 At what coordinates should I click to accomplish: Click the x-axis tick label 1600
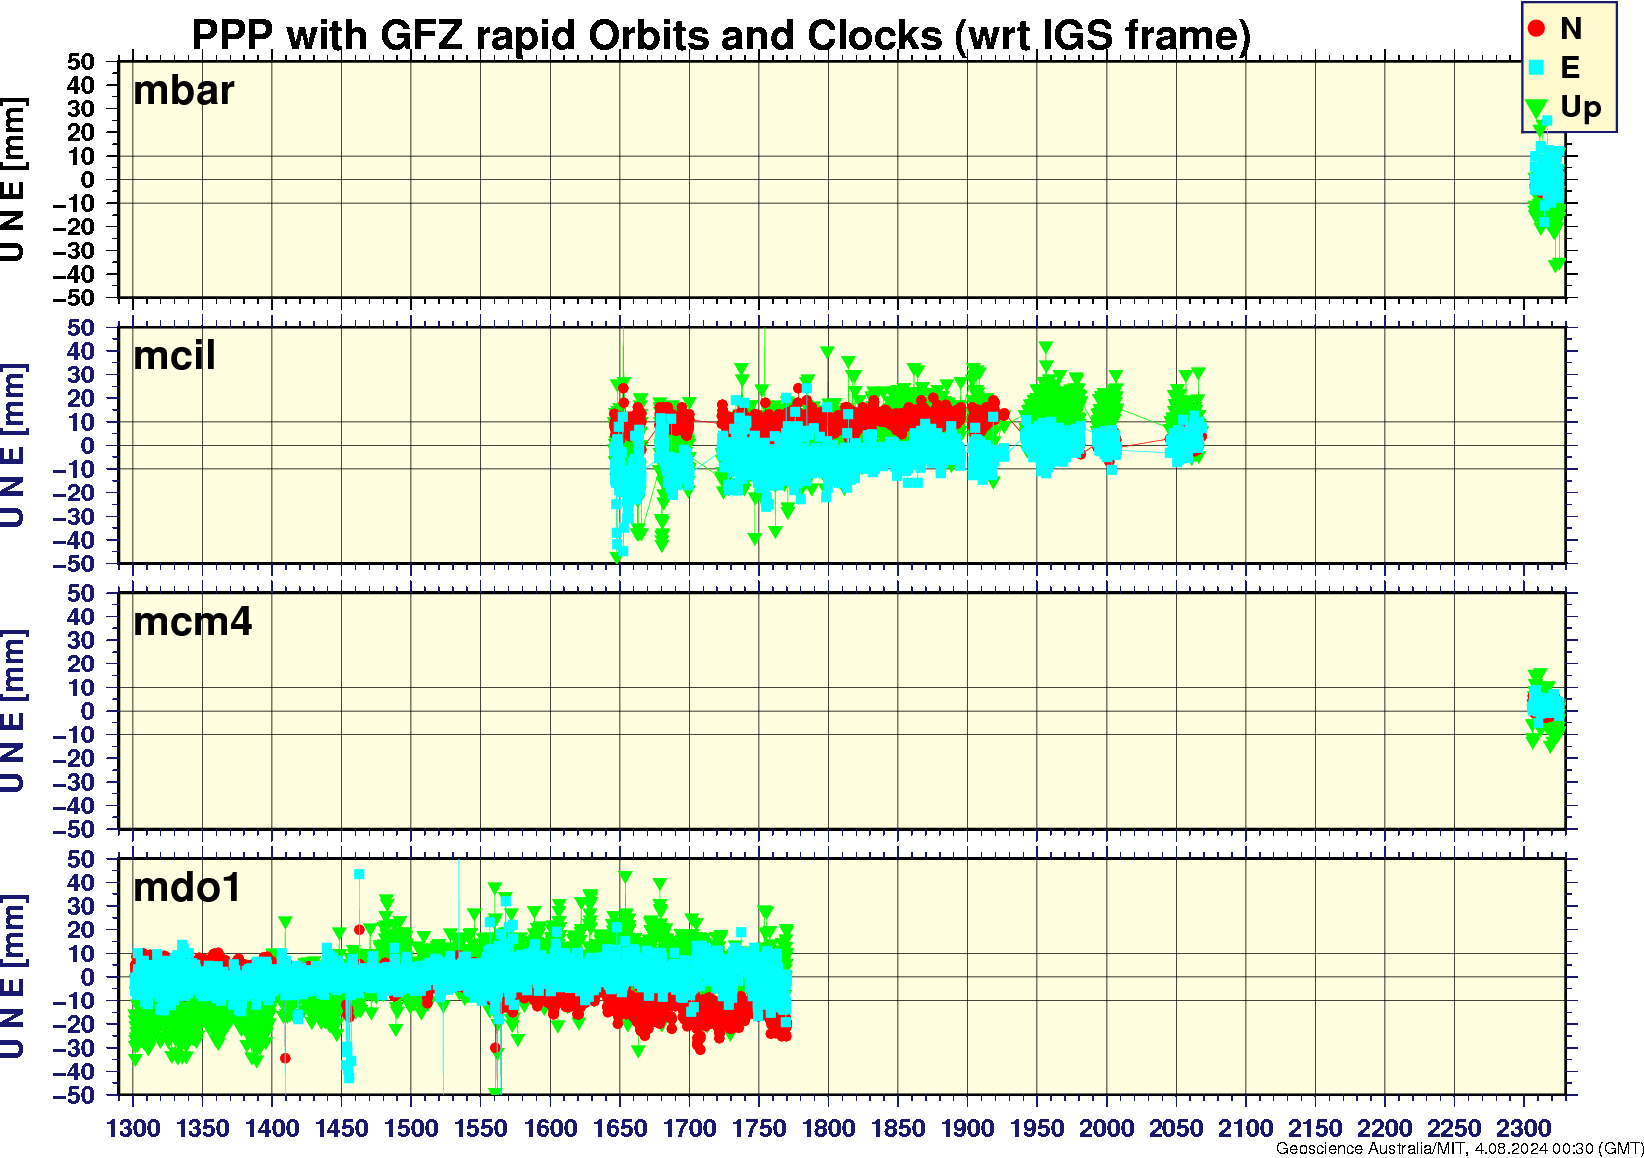(x=550, y=1128)
